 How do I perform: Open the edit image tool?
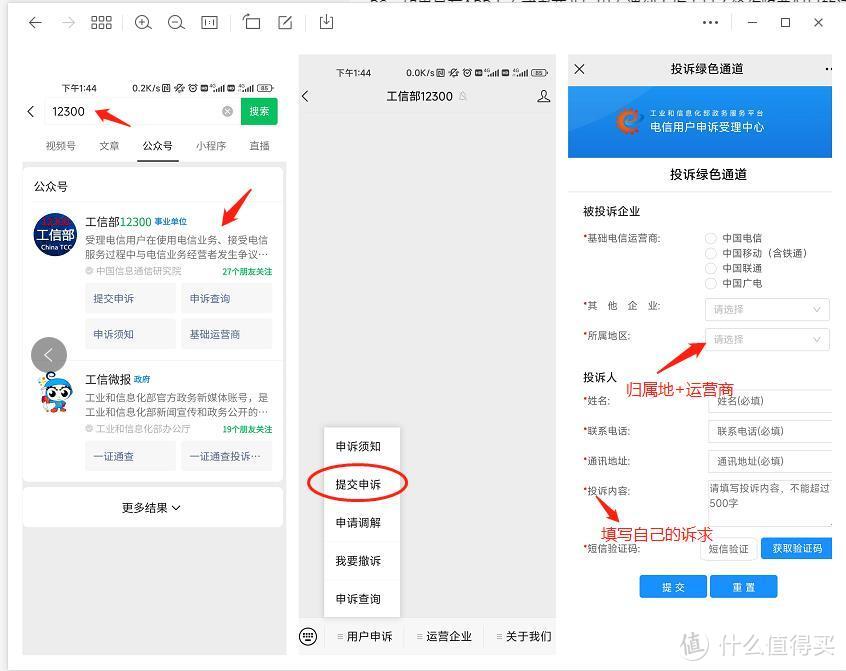285,22
